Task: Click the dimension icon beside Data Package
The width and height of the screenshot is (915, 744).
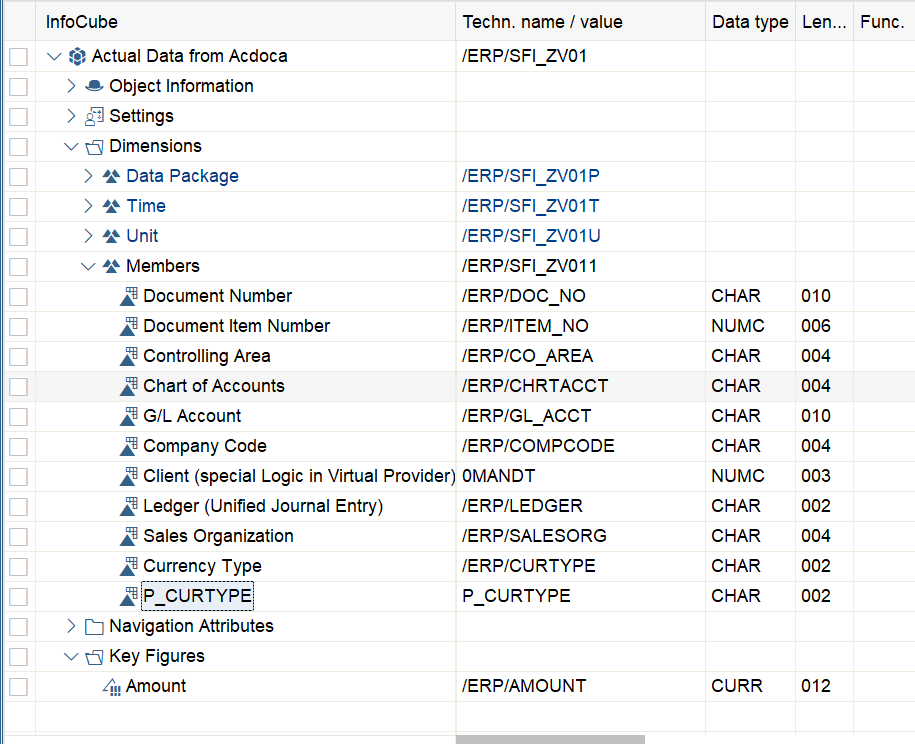Action: coord(111,176)
